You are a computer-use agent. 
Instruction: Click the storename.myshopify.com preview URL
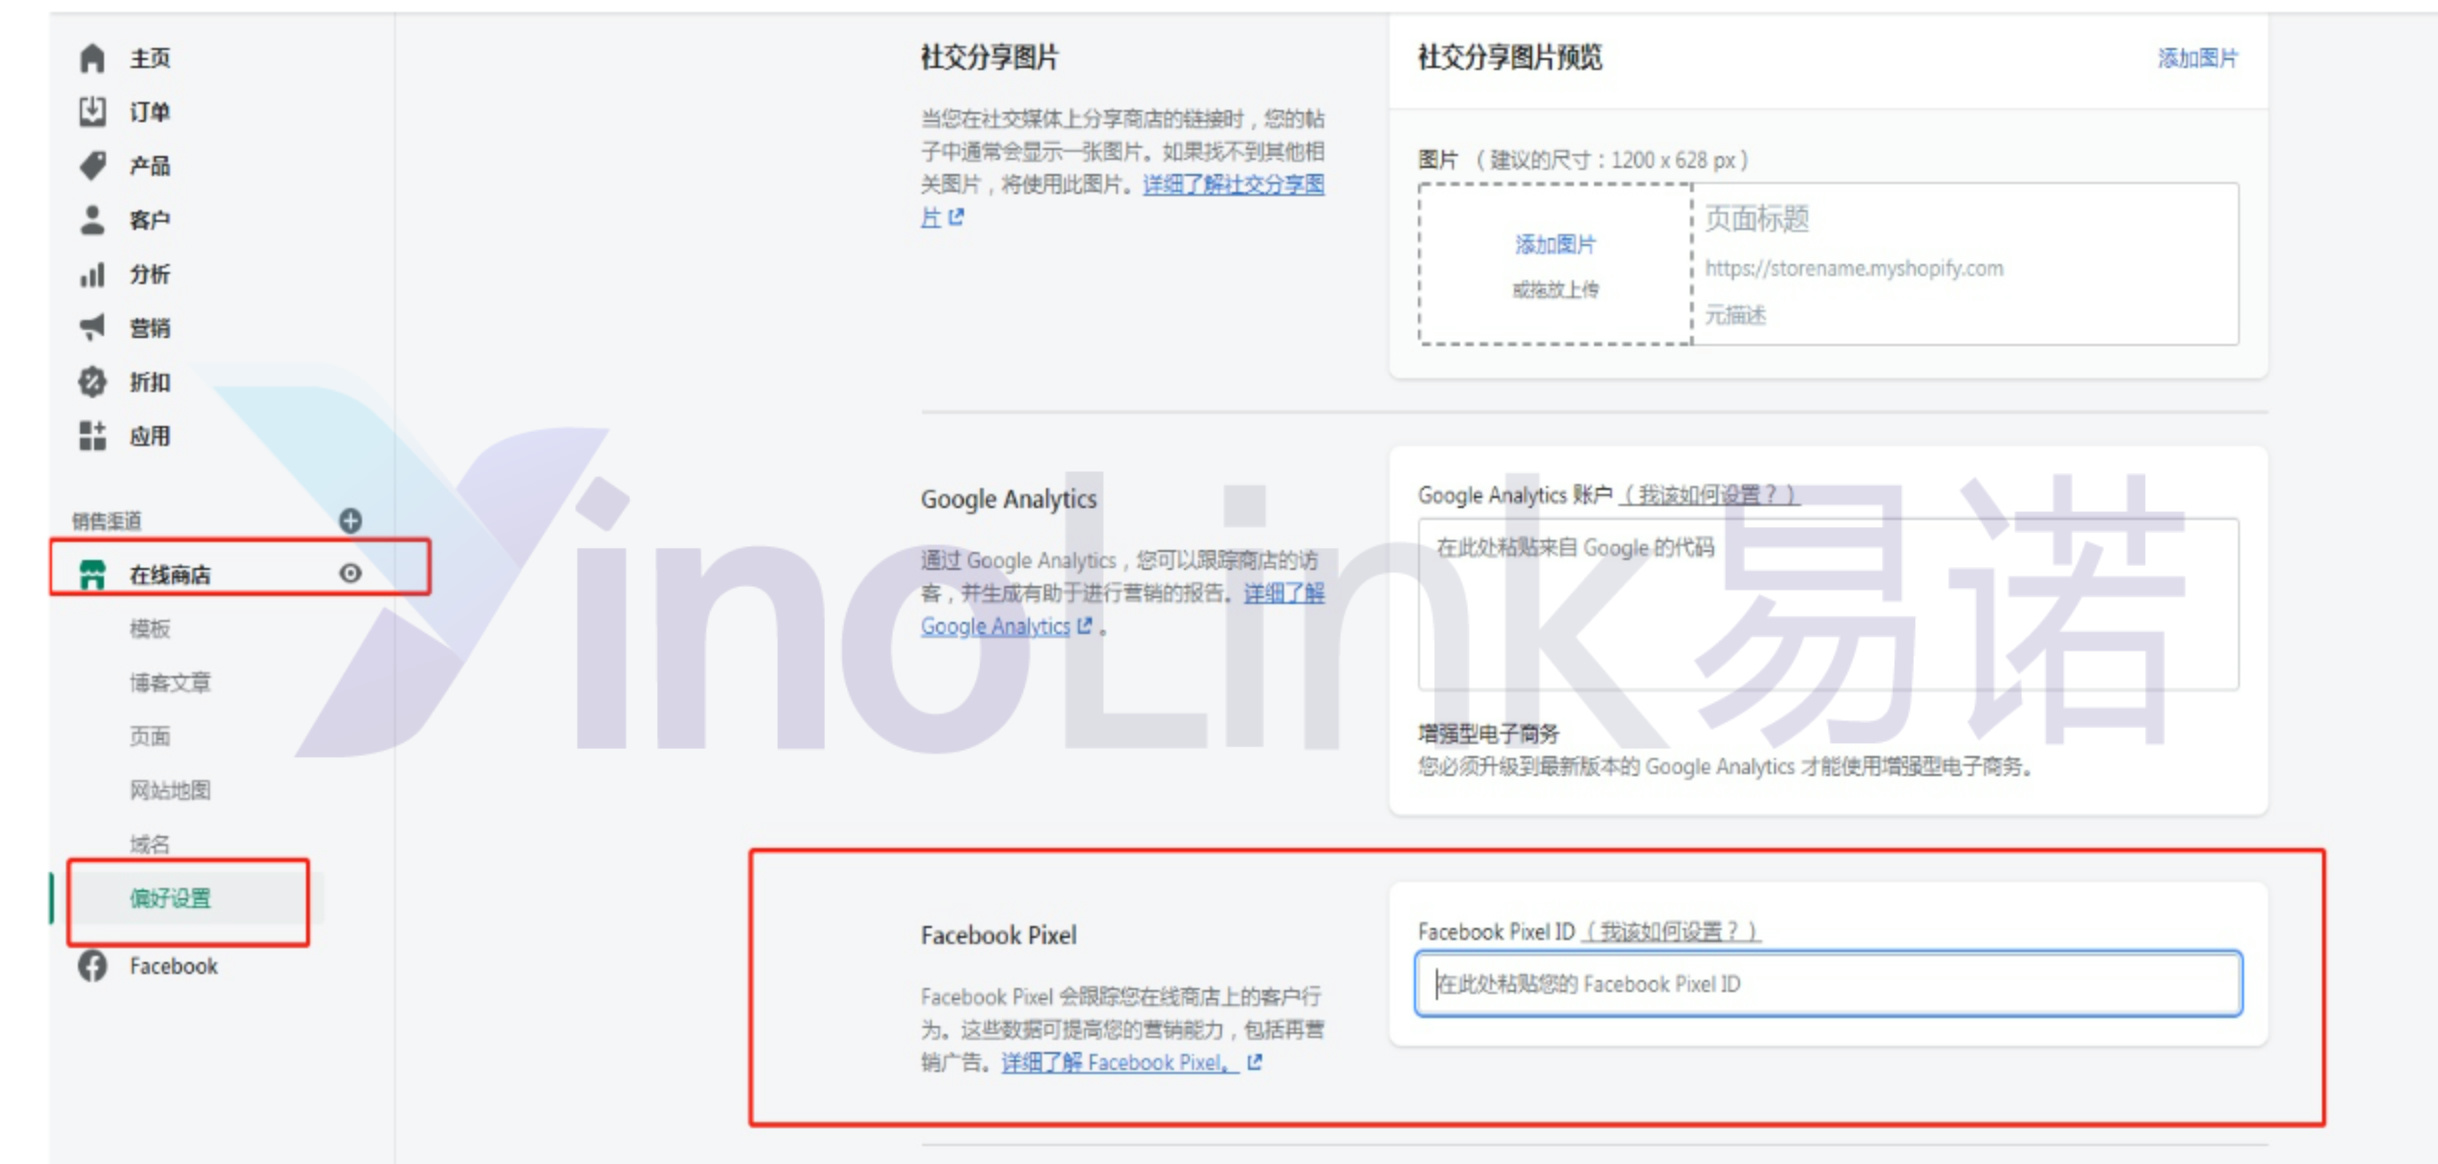[1854, 268]
